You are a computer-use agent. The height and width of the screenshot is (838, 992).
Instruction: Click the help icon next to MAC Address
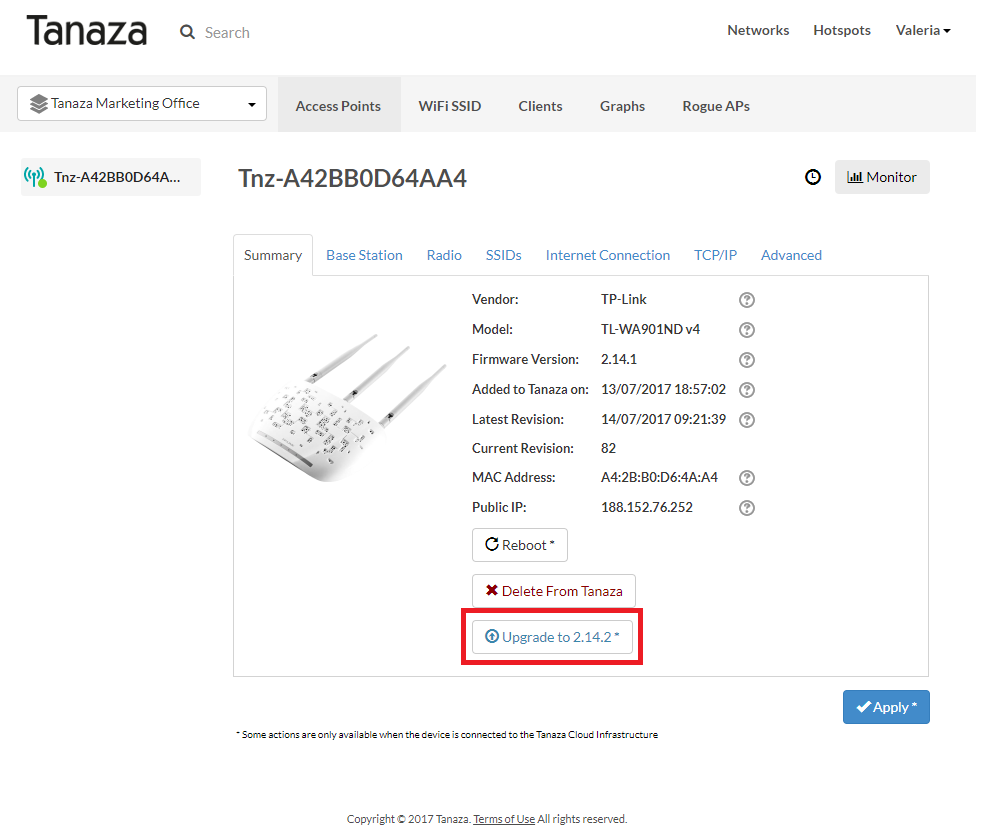point(747,478)
